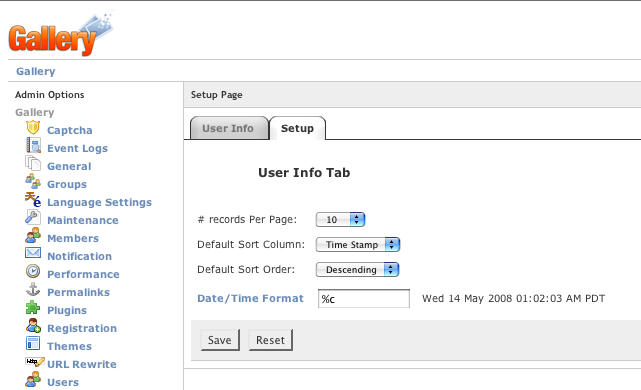Open the Users link
This screenshot has width=641, height=390.
(63, 382)
